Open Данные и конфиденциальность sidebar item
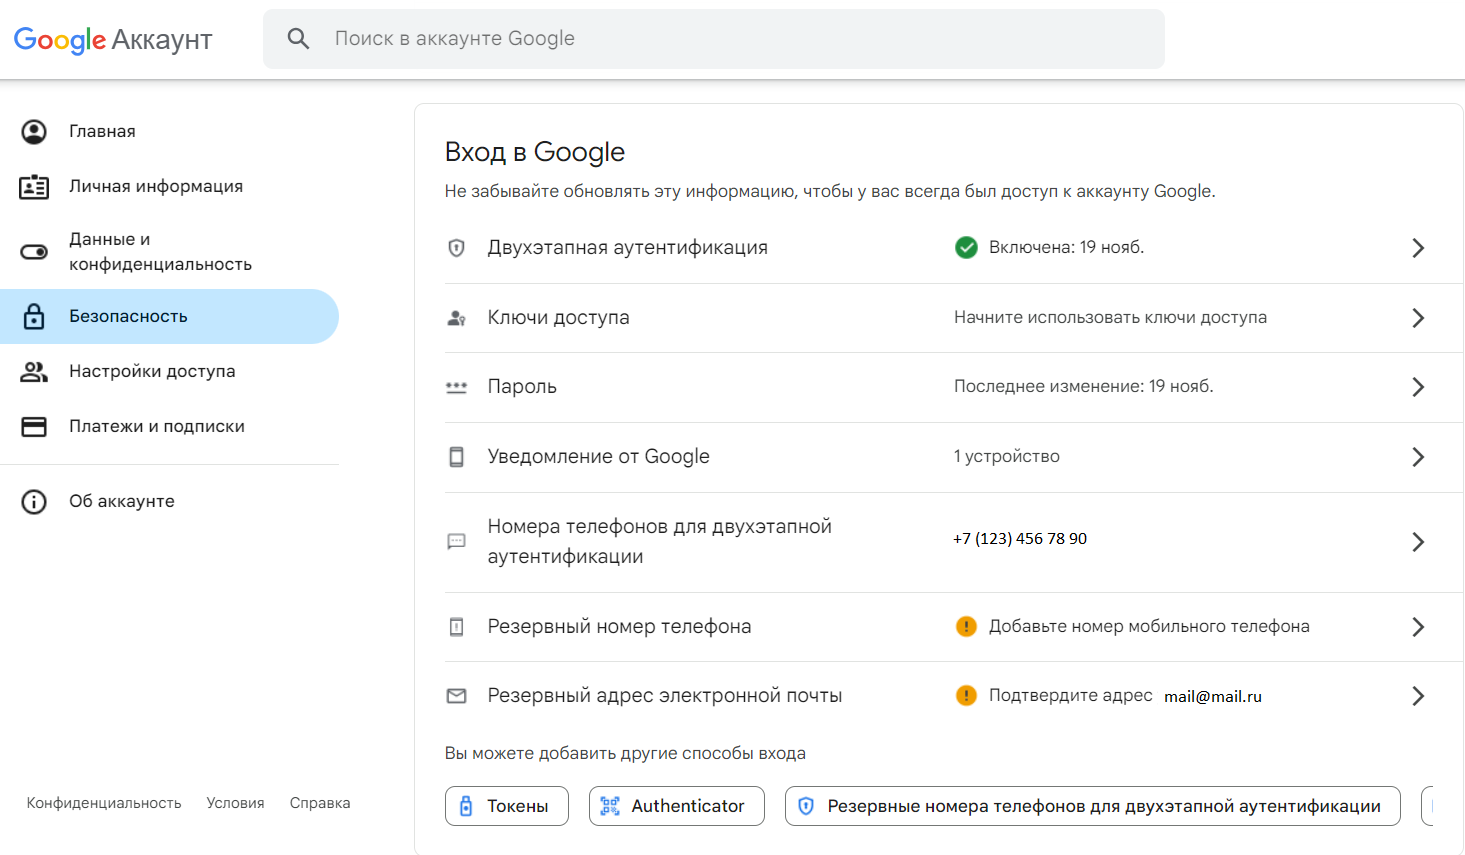Viewport: 1465px width, 855px height. point(169,251)
